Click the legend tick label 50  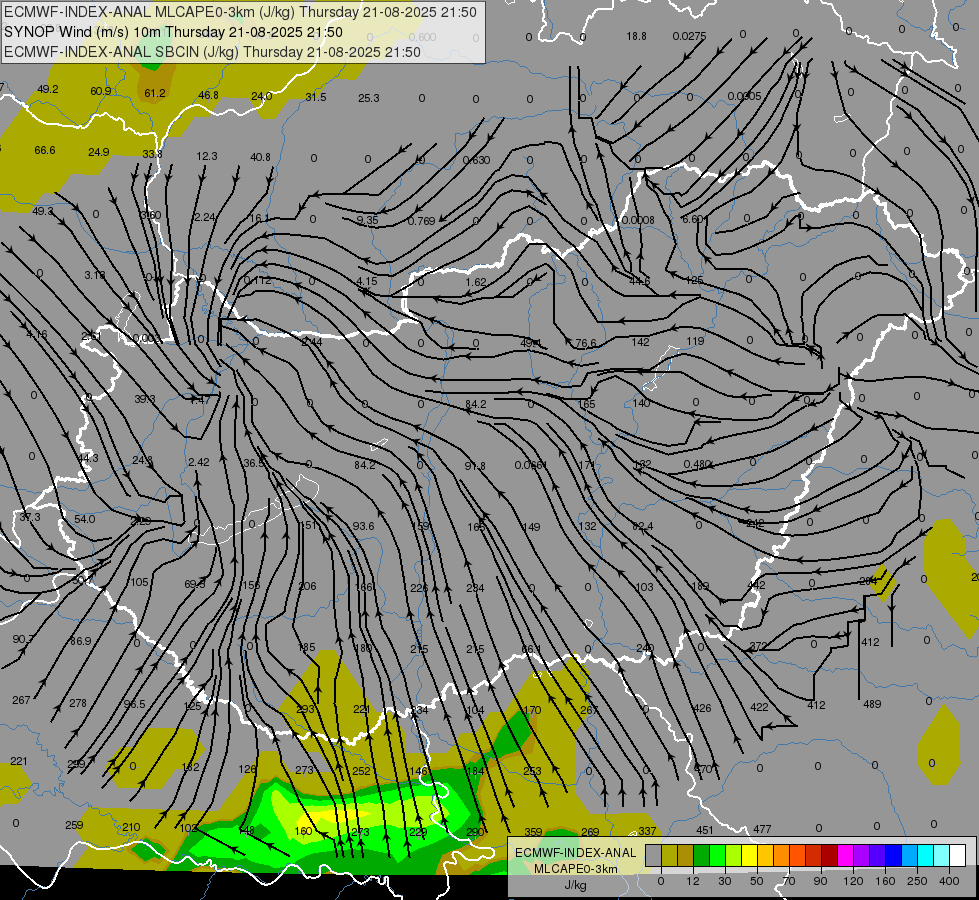[x=756, y=881]
